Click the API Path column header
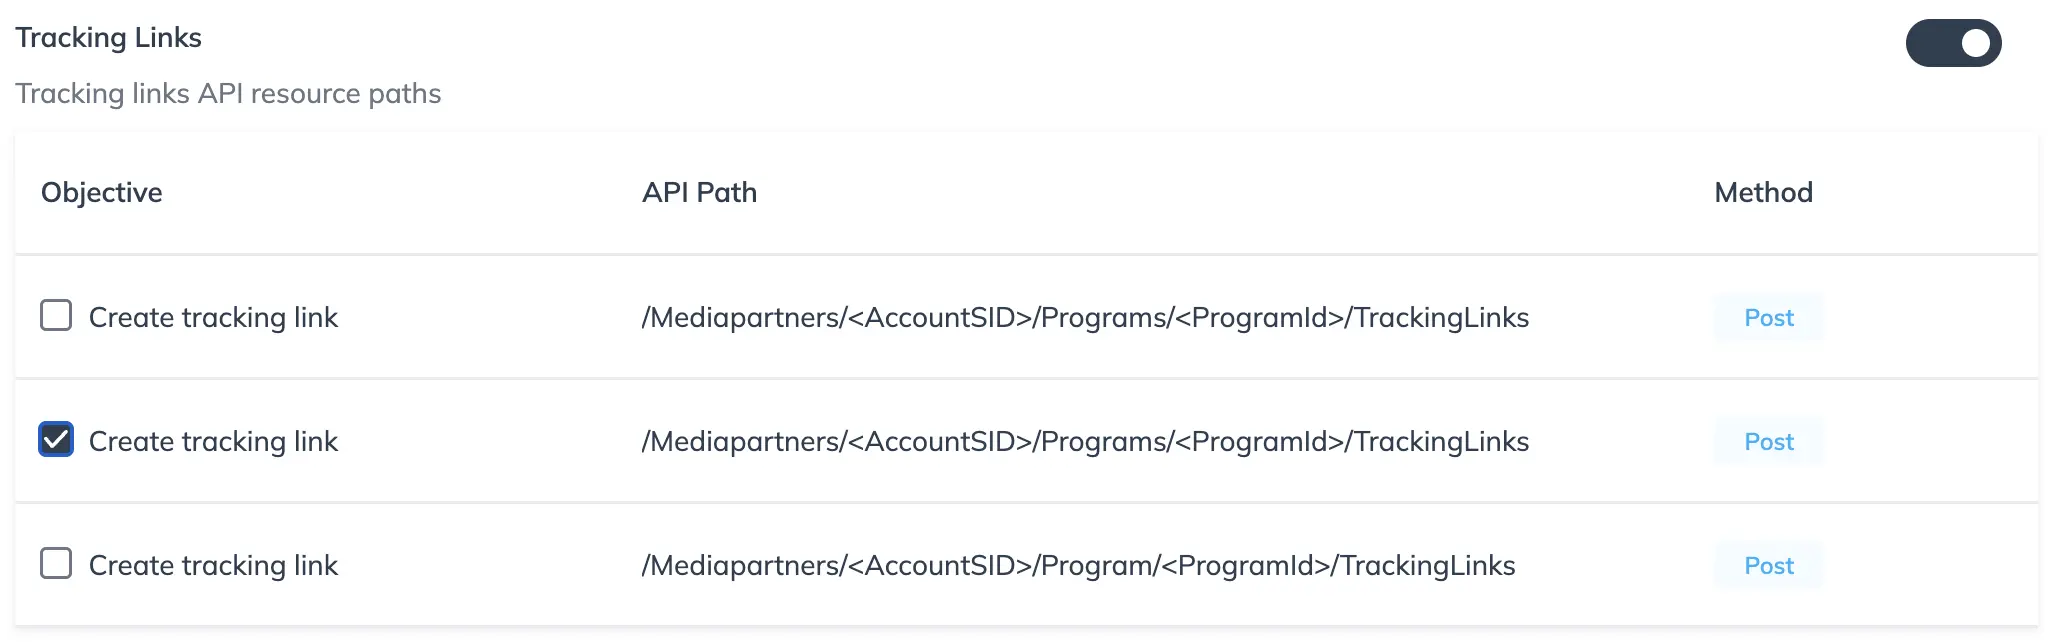Viewport: 2056px width, 644px height. pos(699,192)
